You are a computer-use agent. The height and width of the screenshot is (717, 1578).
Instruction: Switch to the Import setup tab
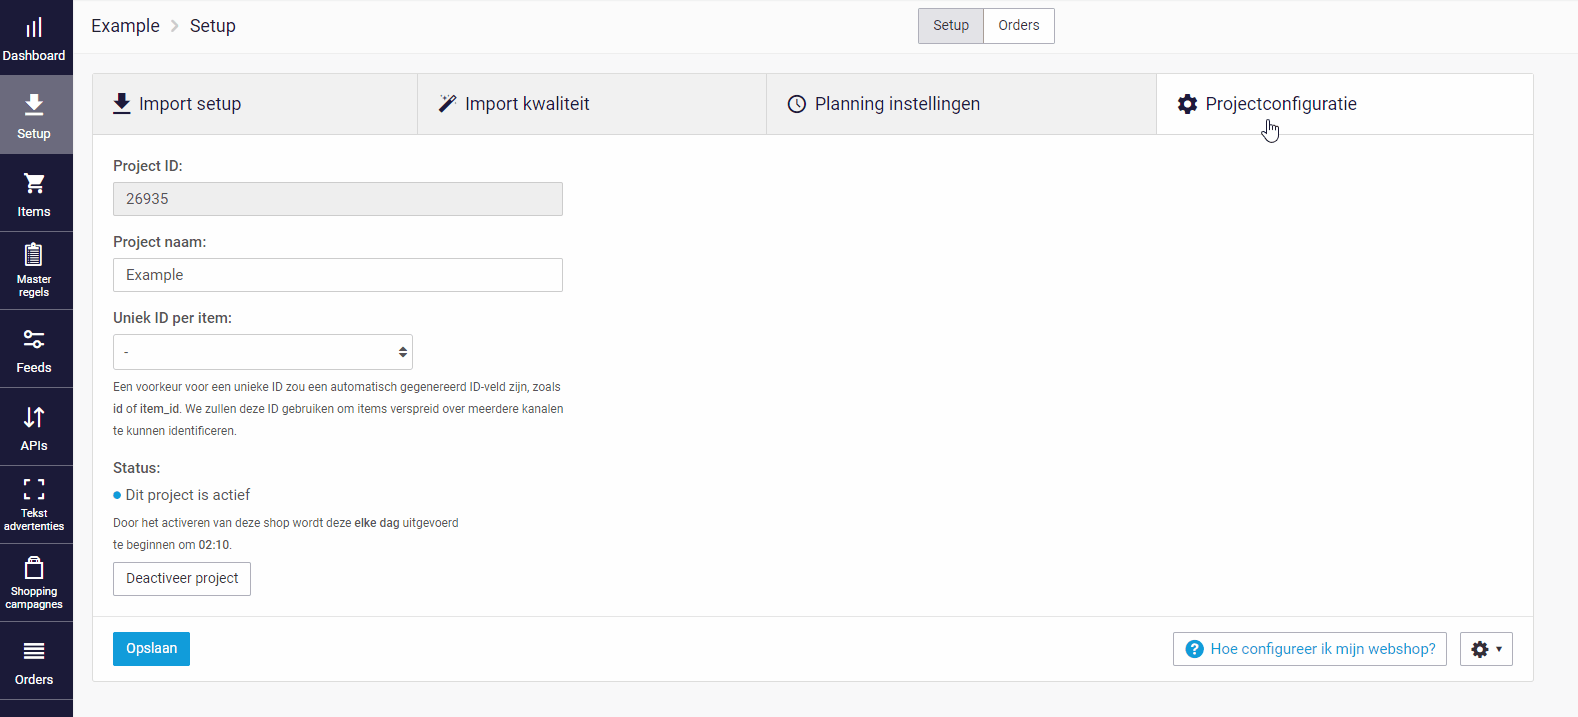(x=255, y=104)
